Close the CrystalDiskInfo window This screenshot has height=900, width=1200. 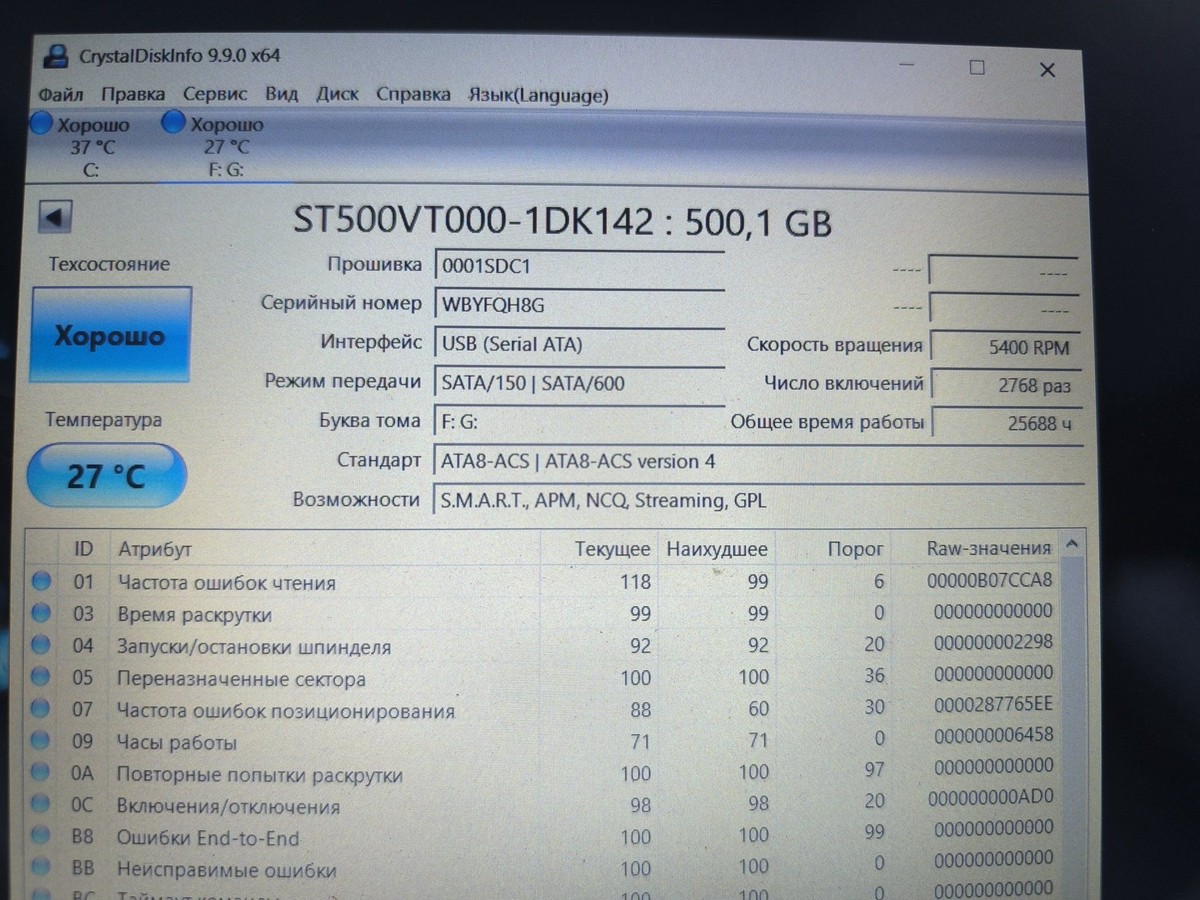coord(1047,69)
